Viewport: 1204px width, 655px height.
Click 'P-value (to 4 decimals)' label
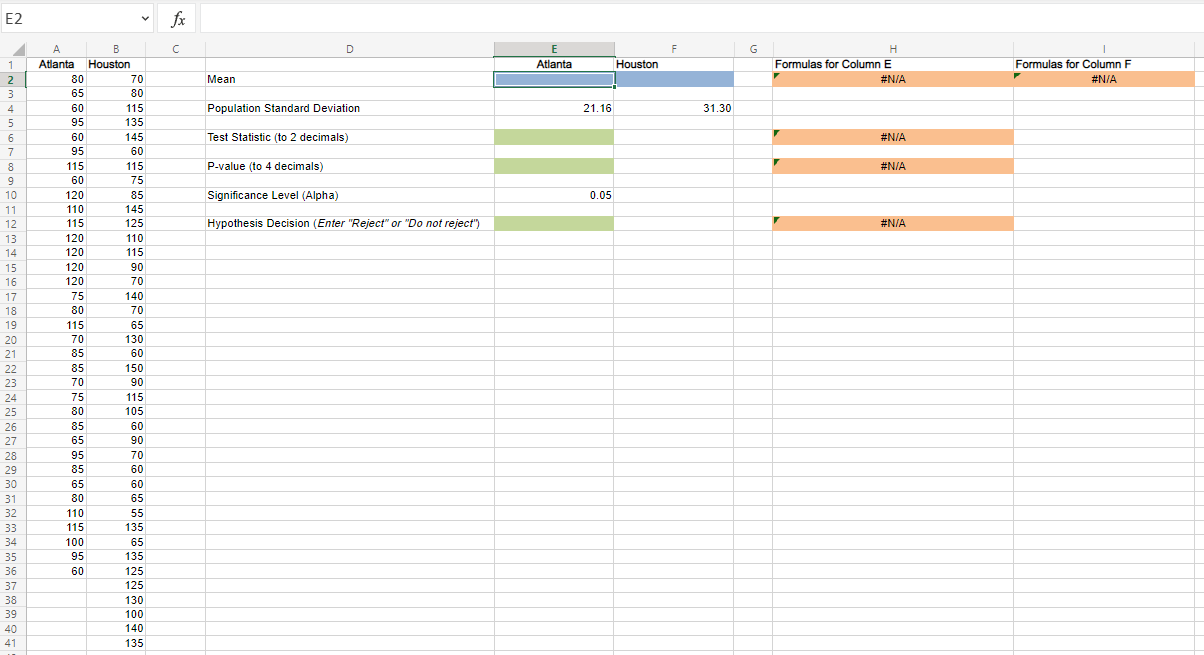(x=265, y=166)
